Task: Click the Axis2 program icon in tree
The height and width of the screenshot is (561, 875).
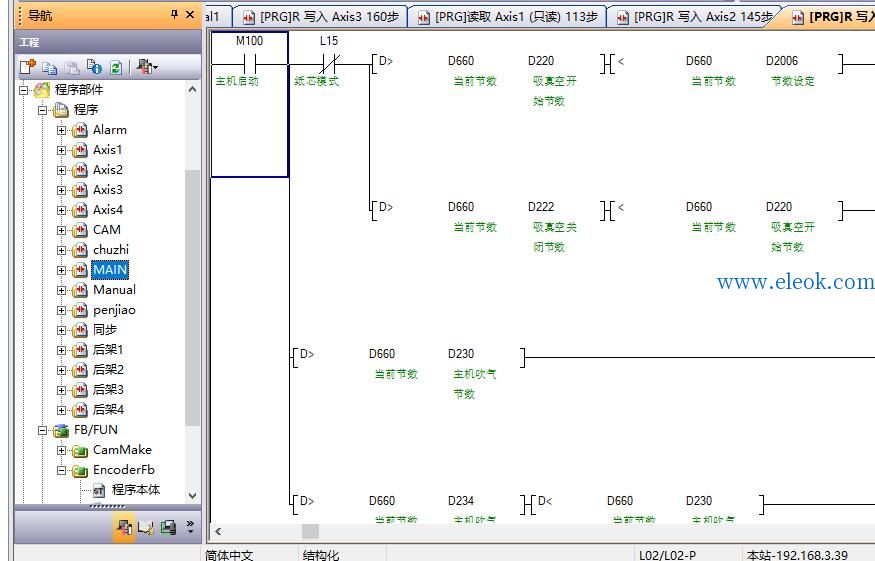Action: coord(80,170)
